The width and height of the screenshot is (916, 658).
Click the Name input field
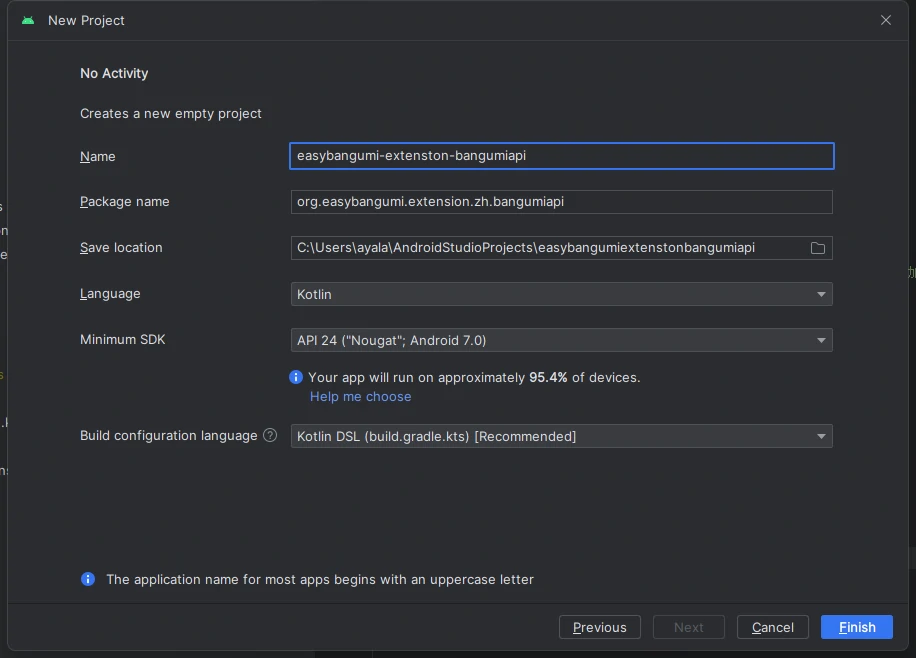[x=561, y=156]
